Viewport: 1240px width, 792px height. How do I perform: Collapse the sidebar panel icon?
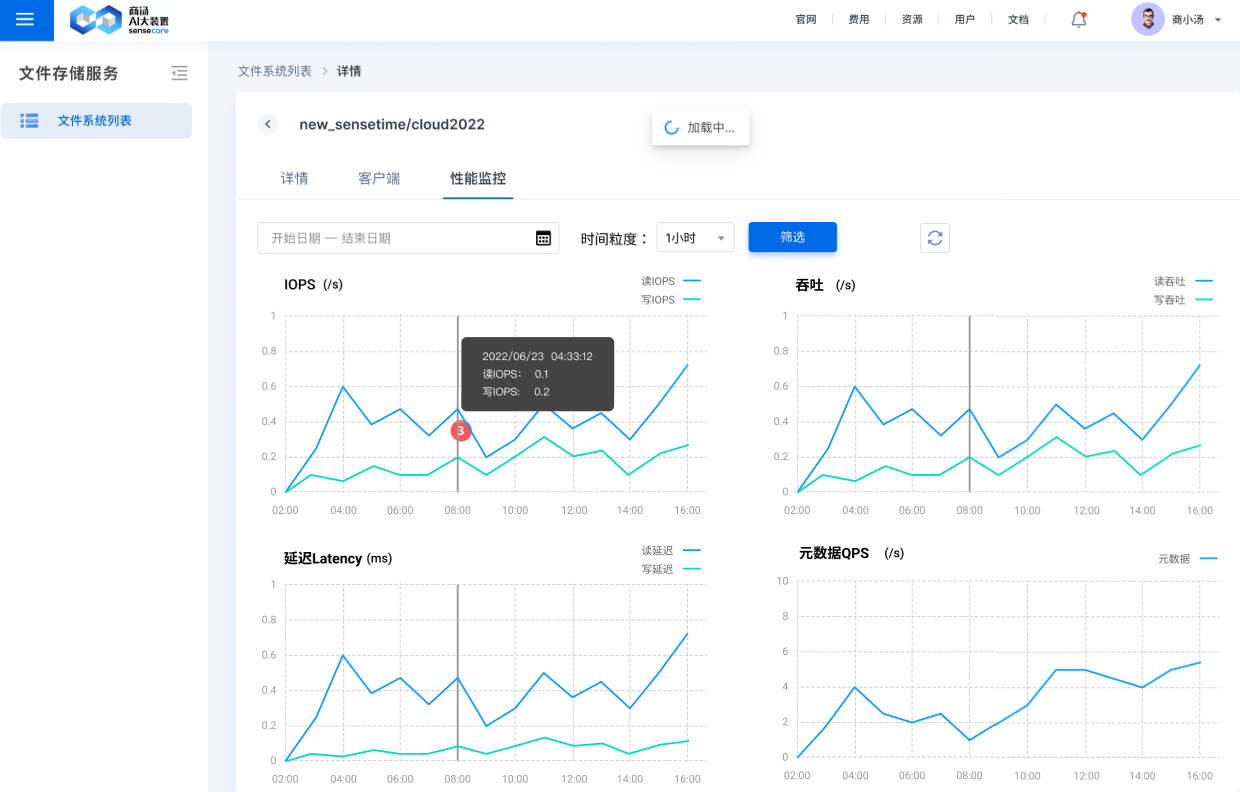179,73
